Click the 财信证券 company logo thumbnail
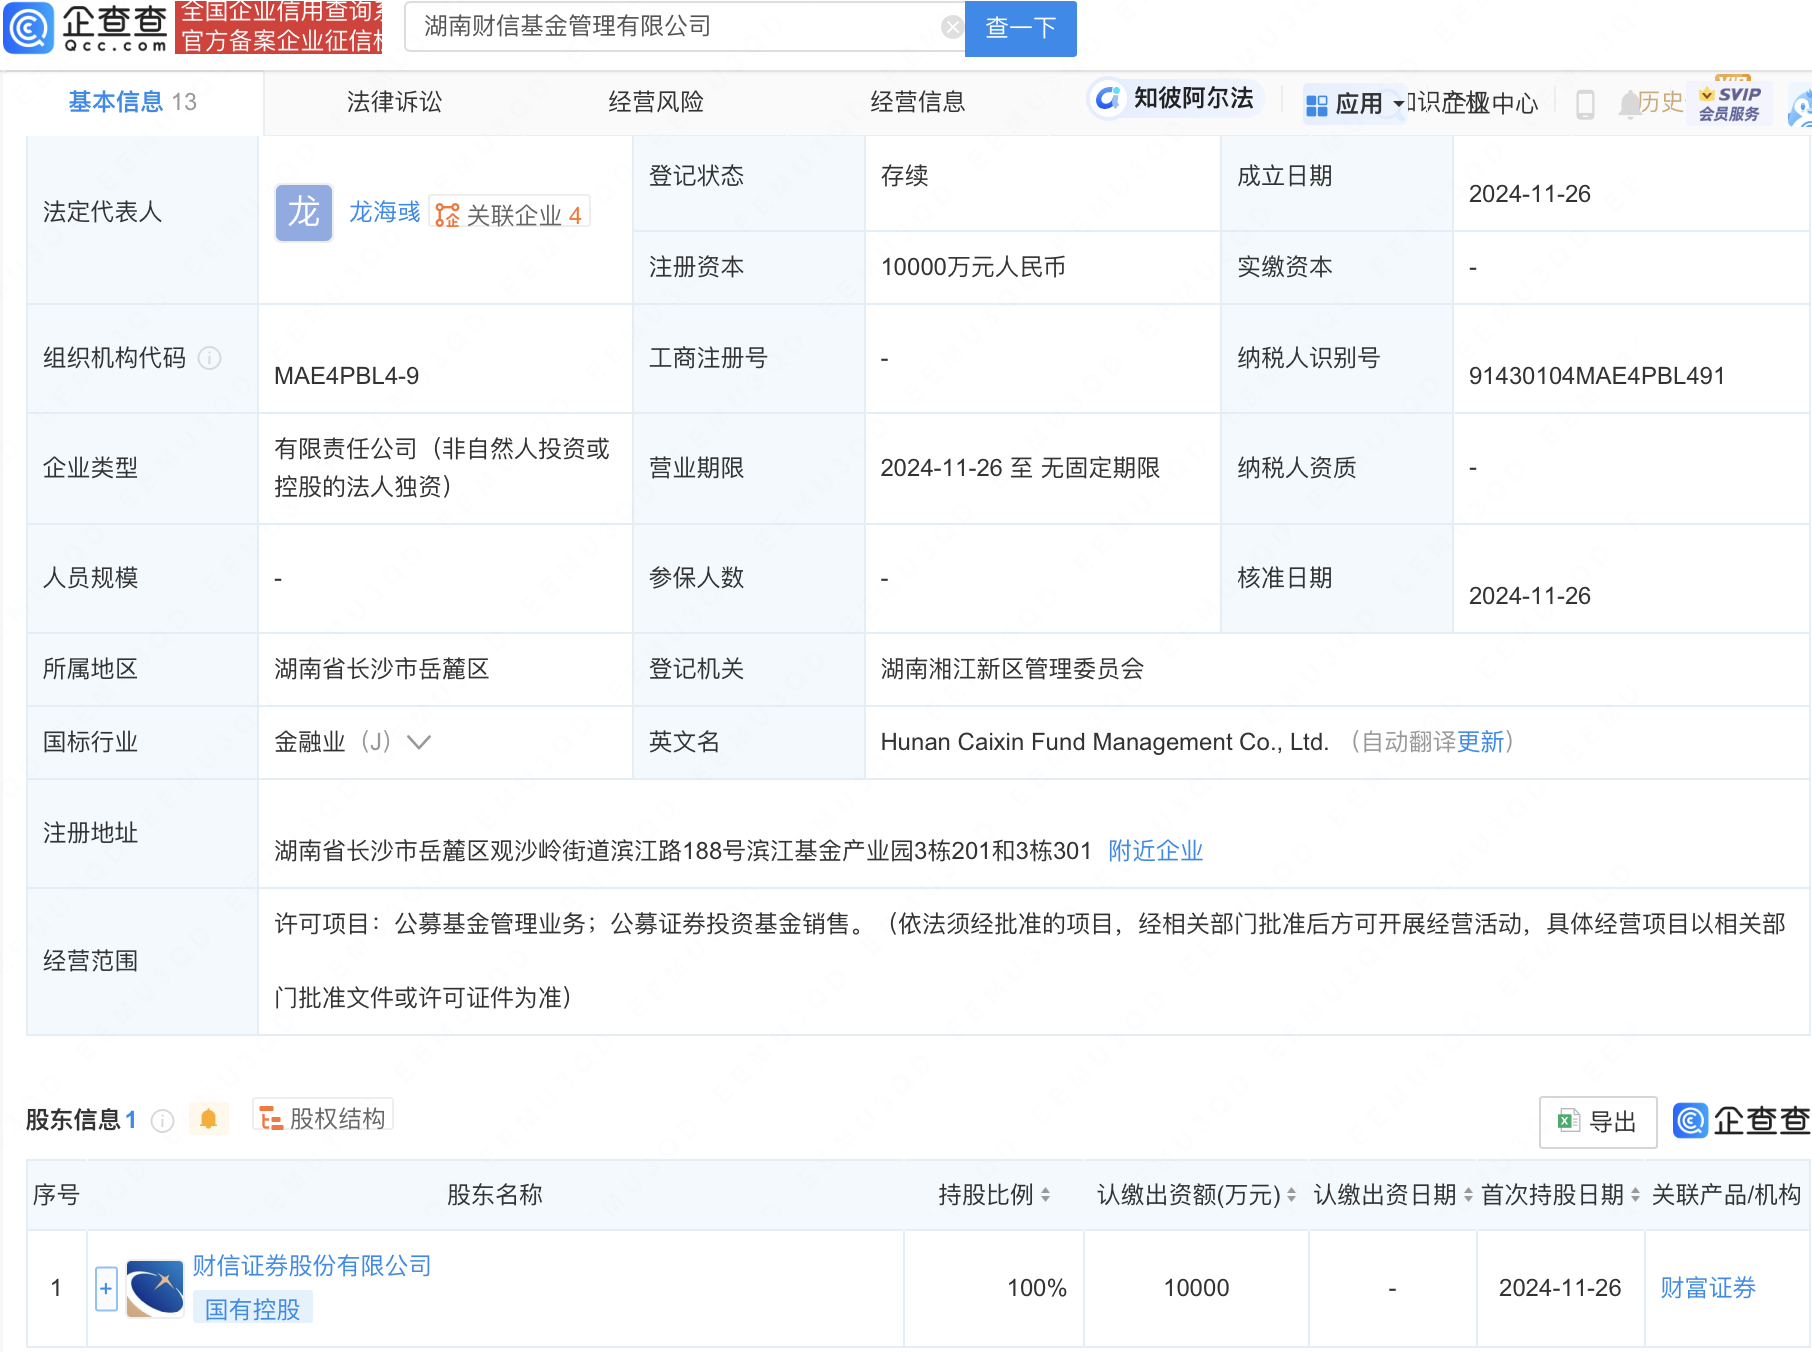The width and height of the screenshot is (1812, 1352). [x=155, y=1289]
